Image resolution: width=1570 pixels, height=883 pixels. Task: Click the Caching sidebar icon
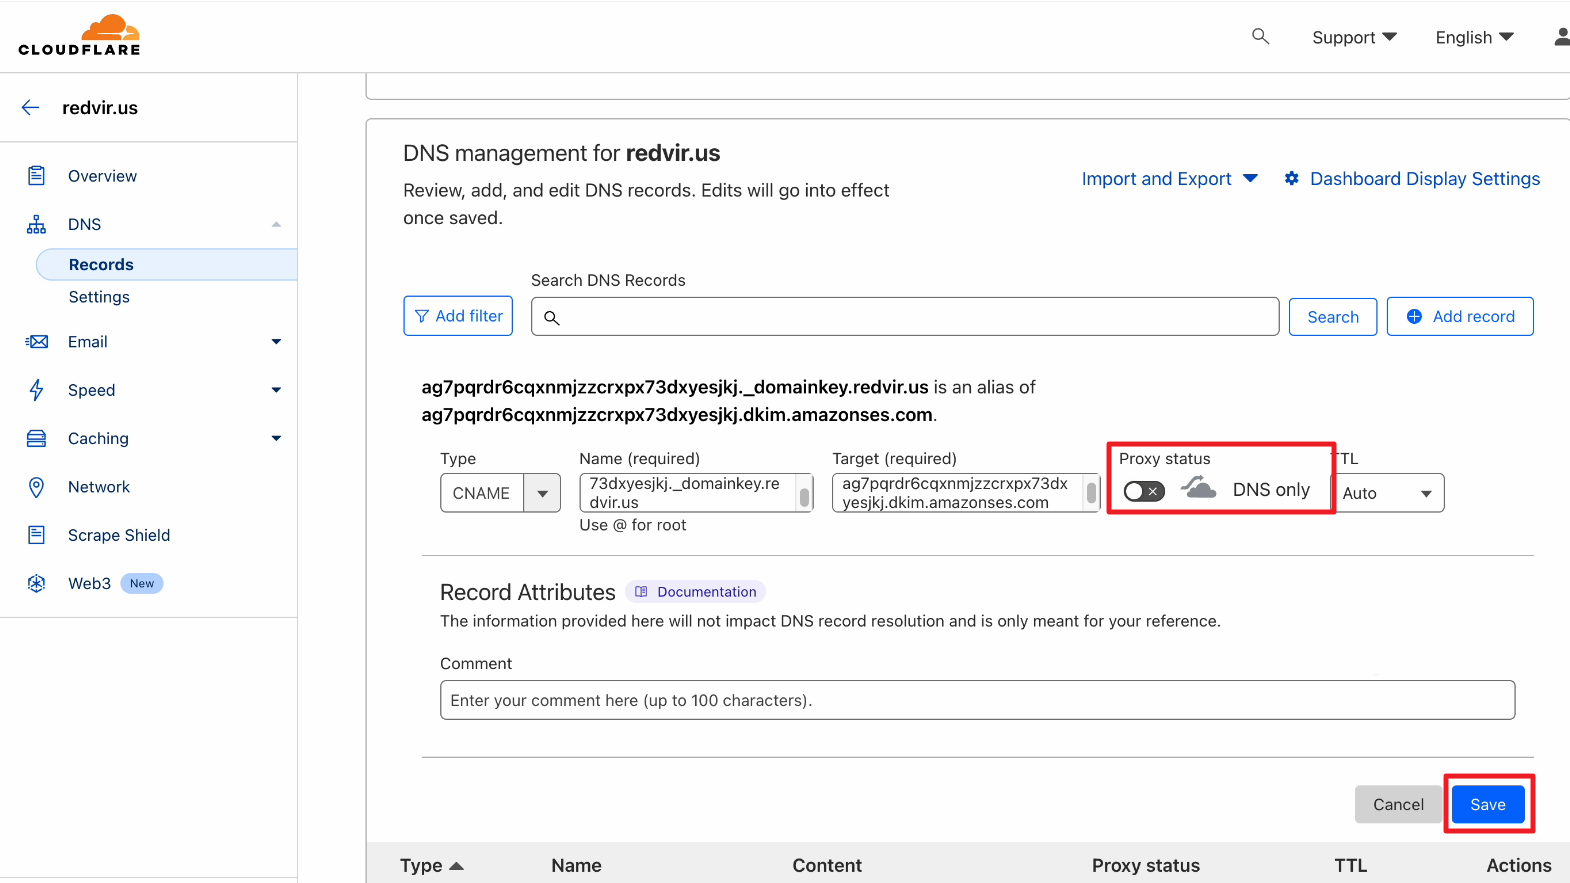[37, 439]
